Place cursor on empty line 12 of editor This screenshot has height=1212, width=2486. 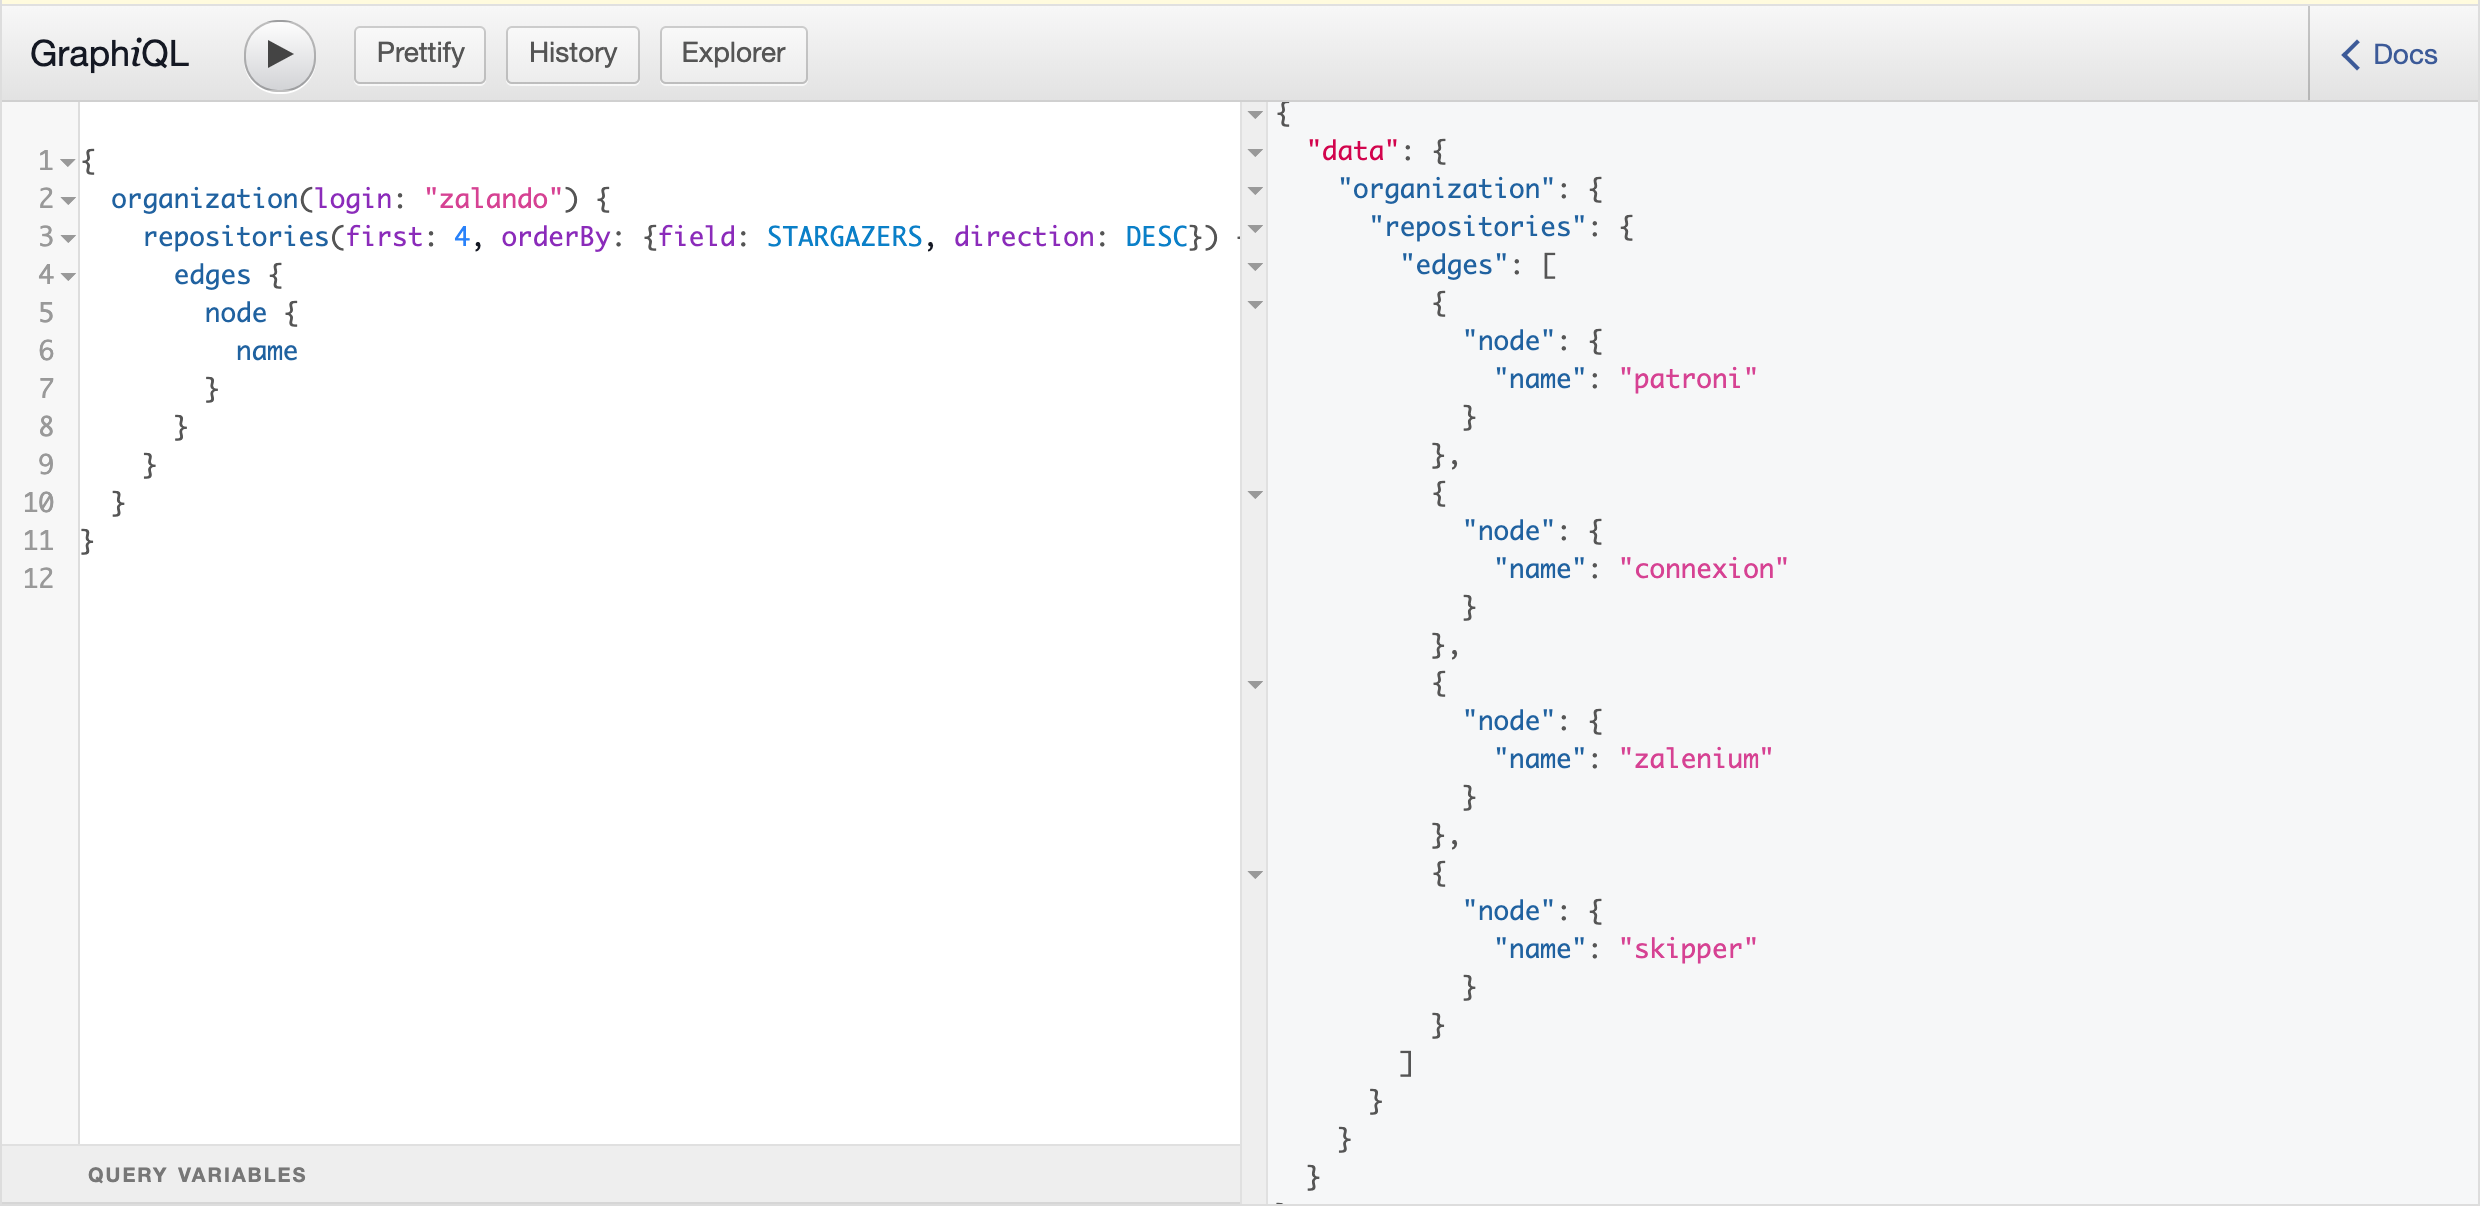point(660,579)
